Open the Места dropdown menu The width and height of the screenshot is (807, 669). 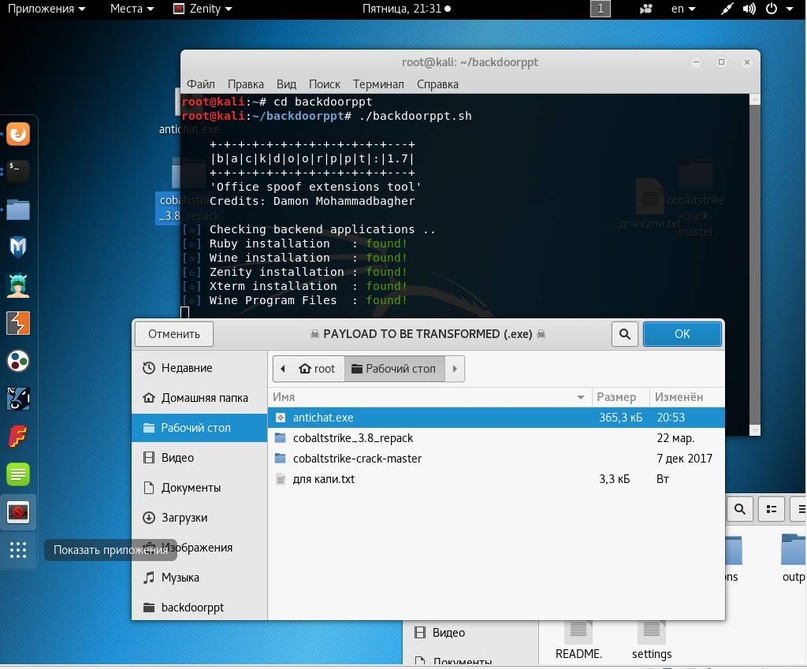coord(131,9)
